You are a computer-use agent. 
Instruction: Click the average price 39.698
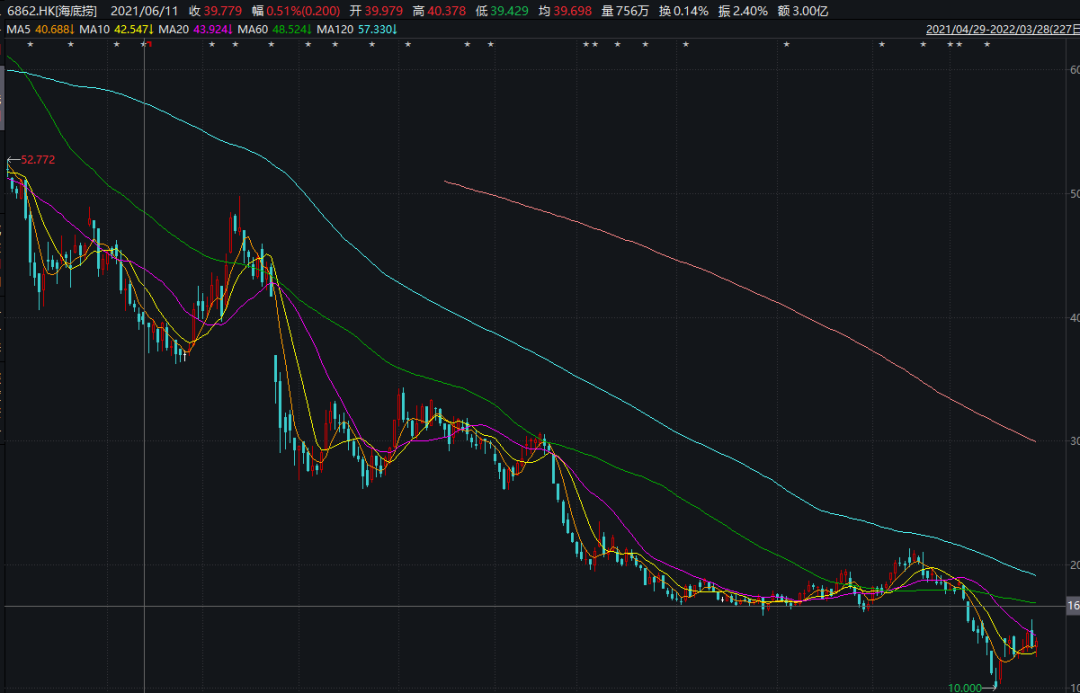pyautogui.click(x=572, y=11)
